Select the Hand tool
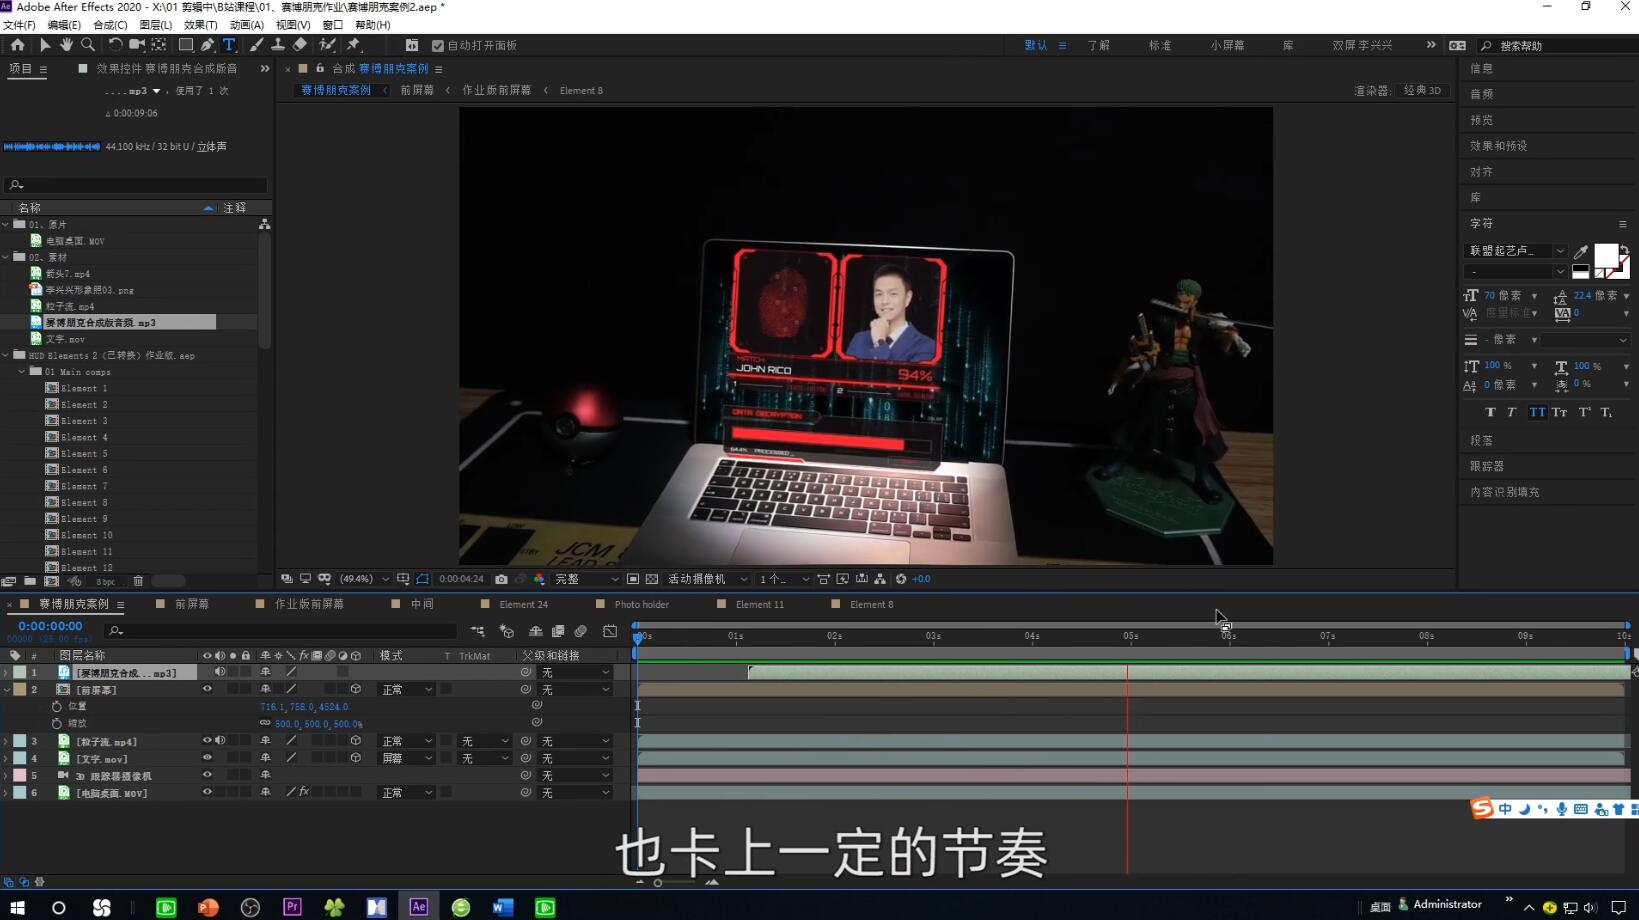 coord(66,45)
